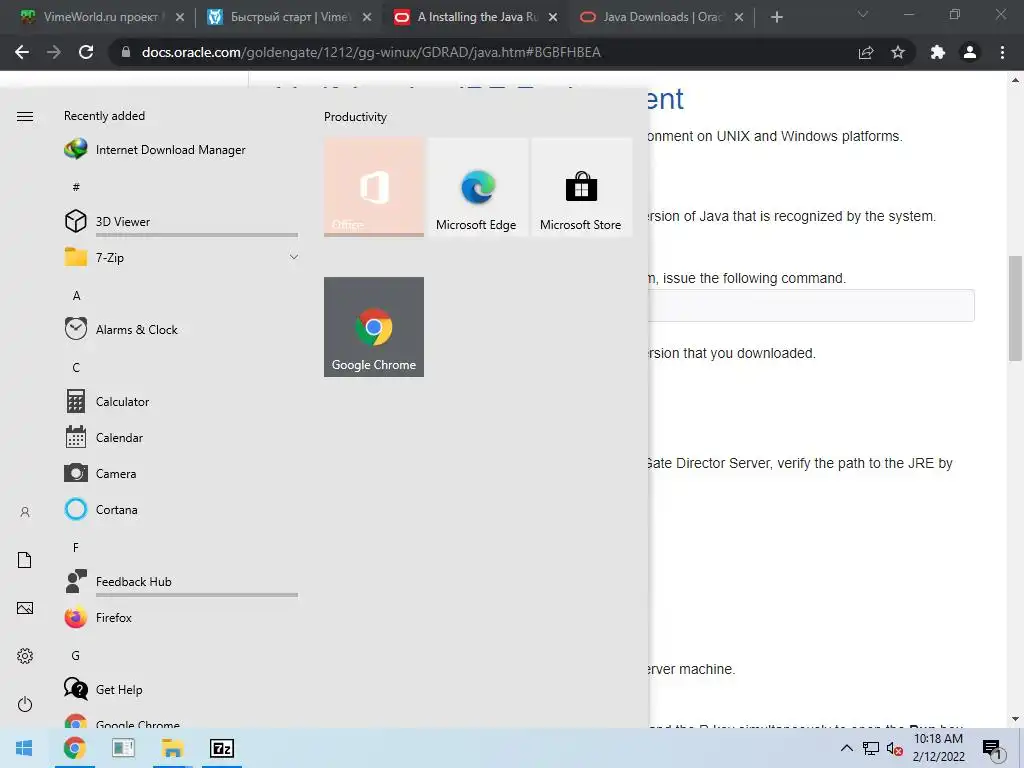Click the # header in the app list
The height and width of the screenshot is (768, 1024).
coord(76,187)
